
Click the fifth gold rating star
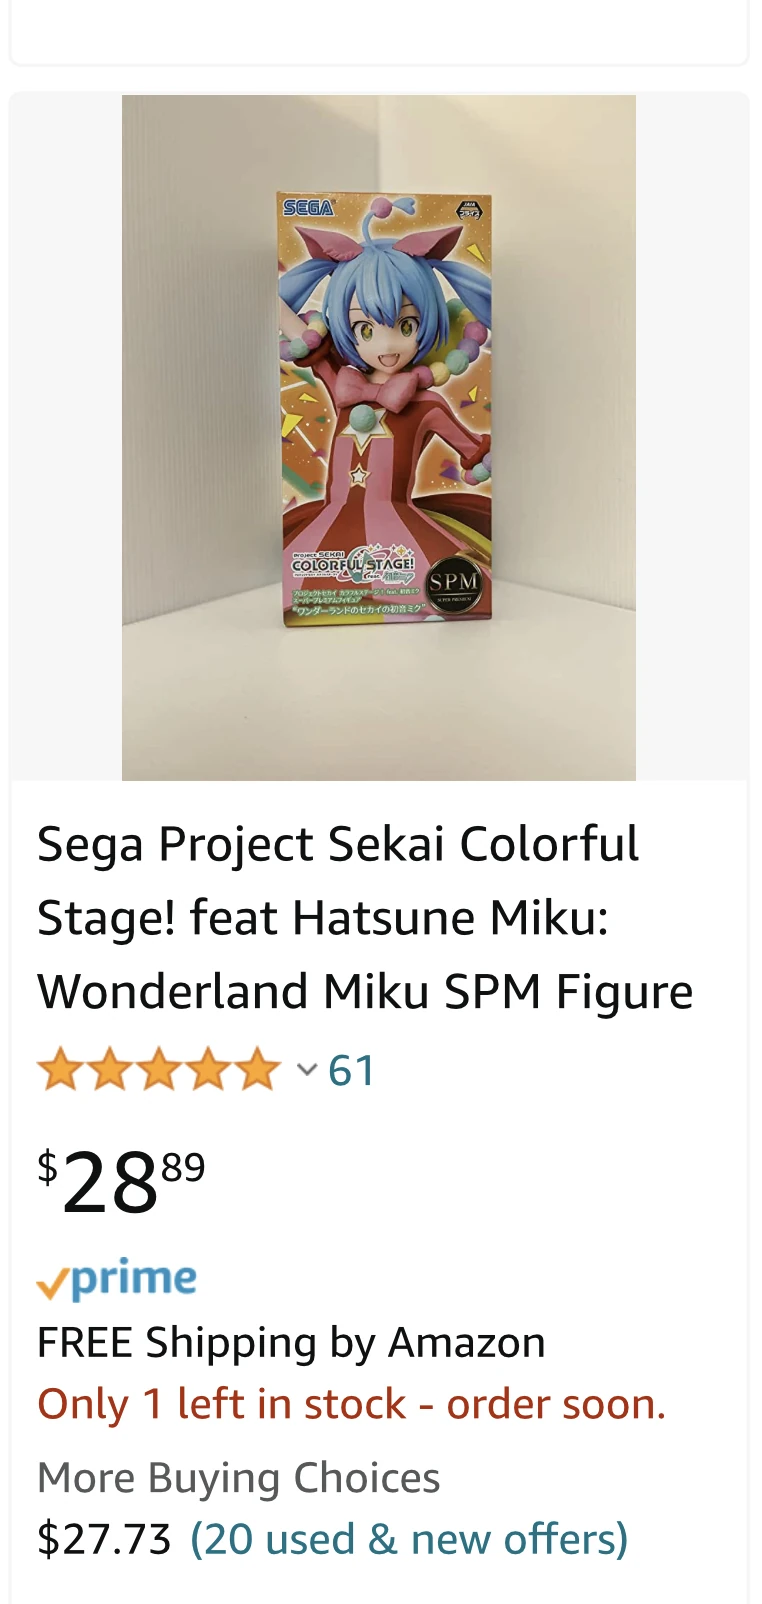click(259, 1070)
